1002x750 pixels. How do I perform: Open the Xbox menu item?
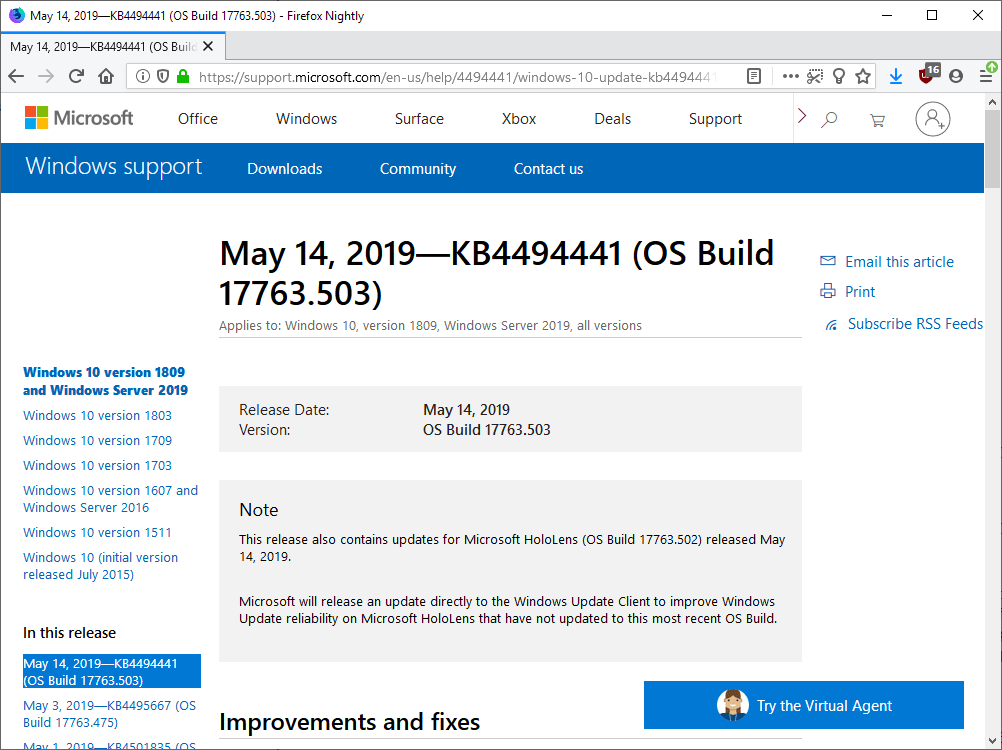[x=519, y=119]
